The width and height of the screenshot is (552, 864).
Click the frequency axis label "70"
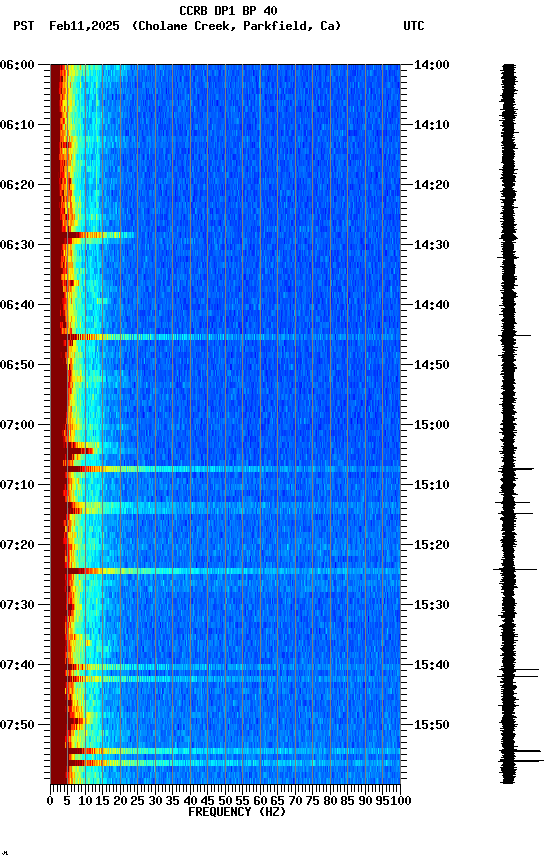[x=295, y=801]
